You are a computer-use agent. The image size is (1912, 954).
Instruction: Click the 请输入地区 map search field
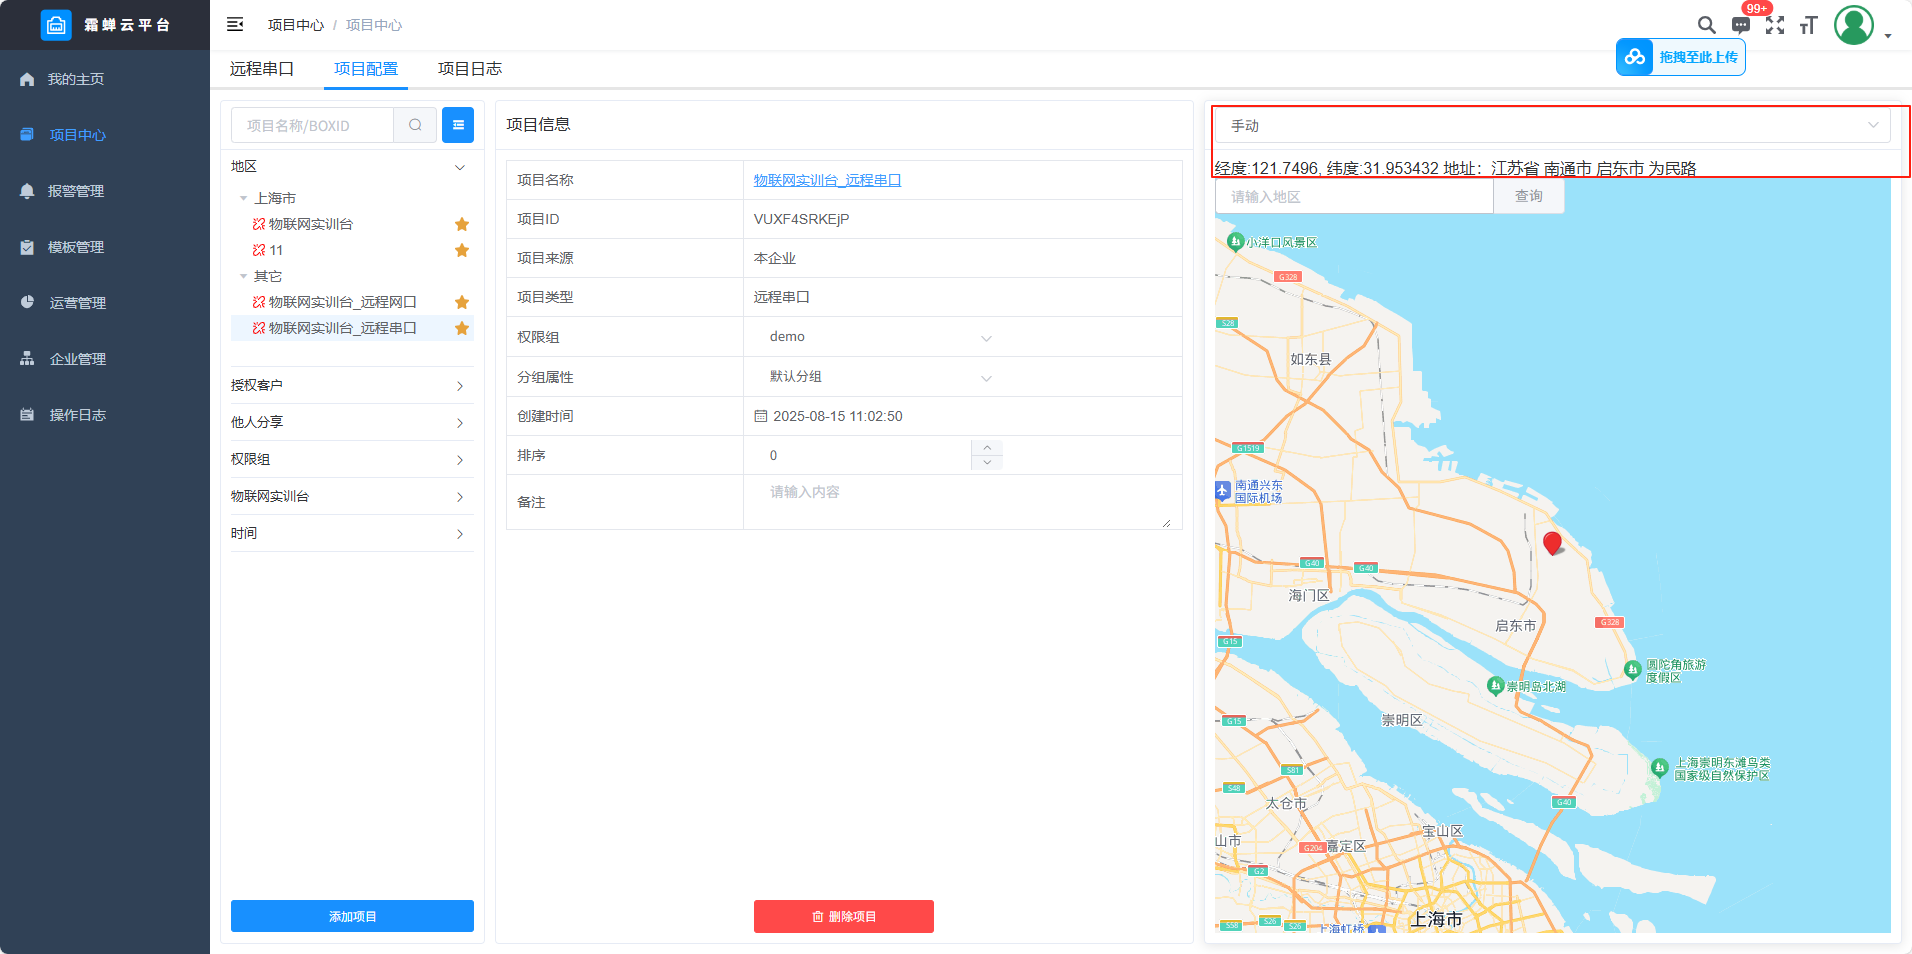[1354, 197]
